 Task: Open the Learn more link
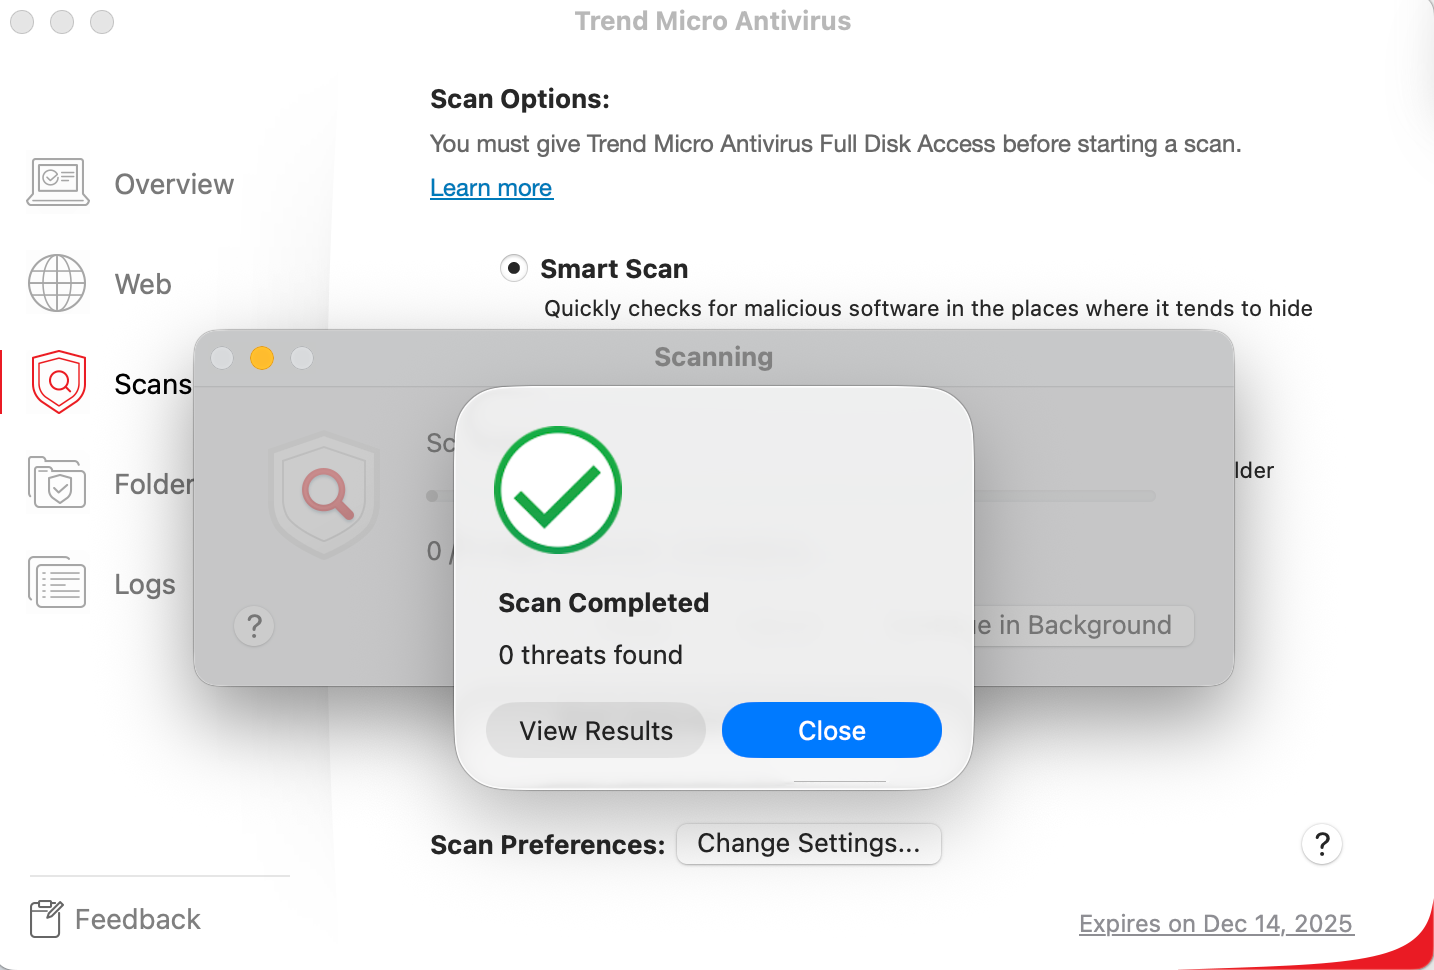[x=491, y=188]
